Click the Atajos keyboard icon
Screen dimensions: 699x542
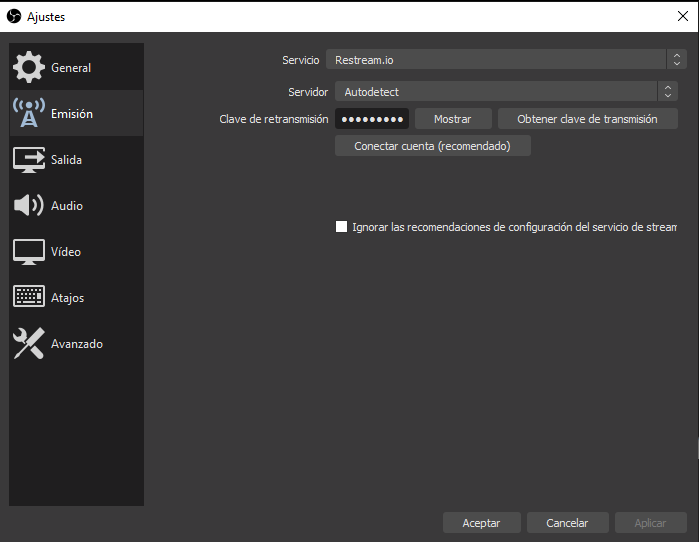point(29,296)
